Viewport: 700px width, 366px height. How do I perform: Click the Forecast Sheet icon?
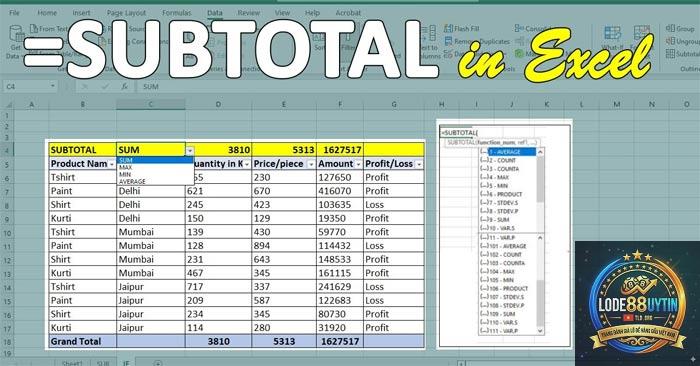642,33
